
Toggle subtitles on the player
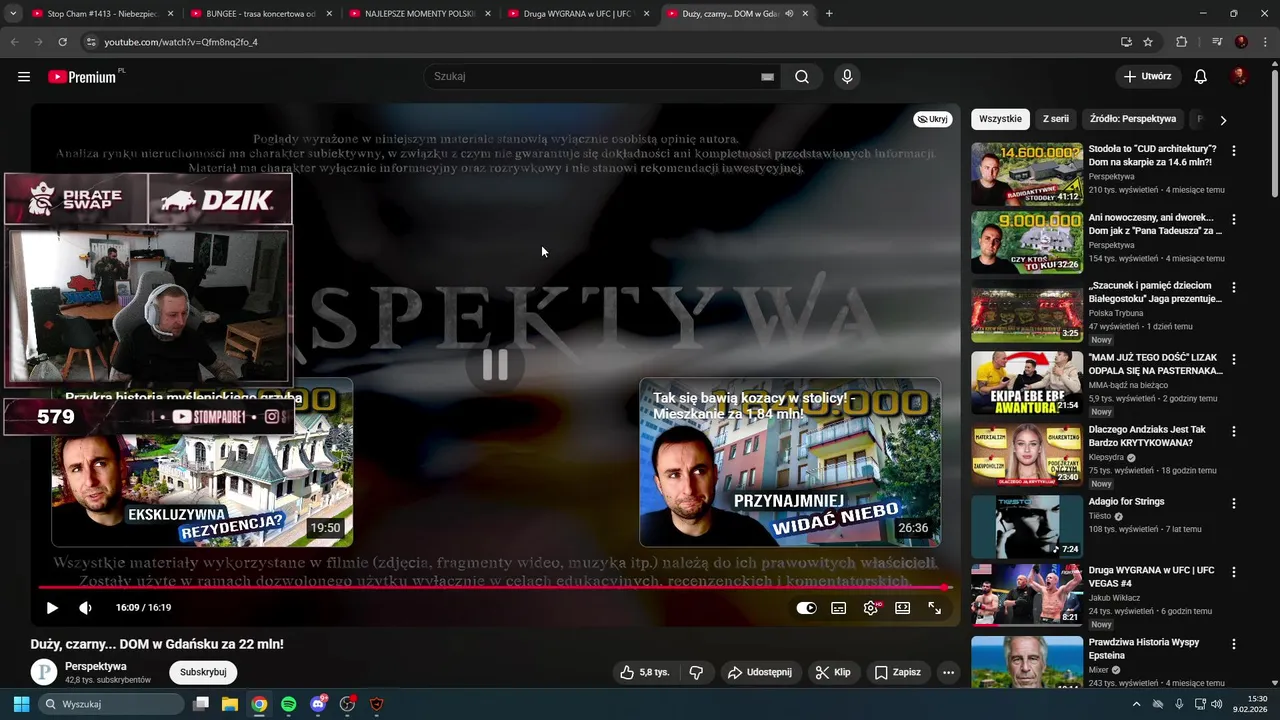[x=839, y=608]
